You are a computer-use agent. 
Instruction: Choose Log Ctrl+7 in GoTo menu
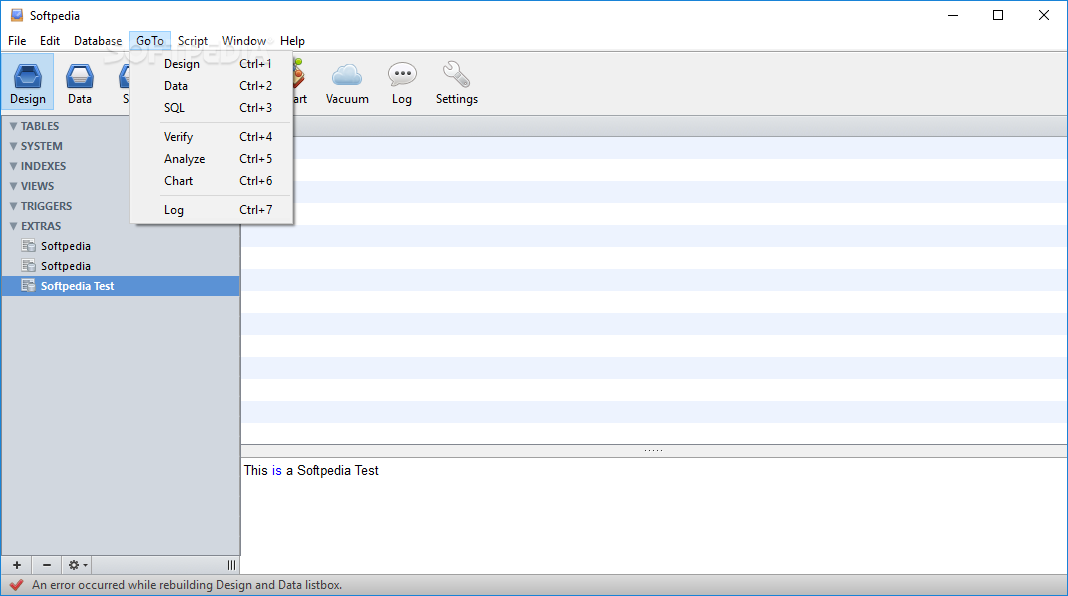coord(212,210)
